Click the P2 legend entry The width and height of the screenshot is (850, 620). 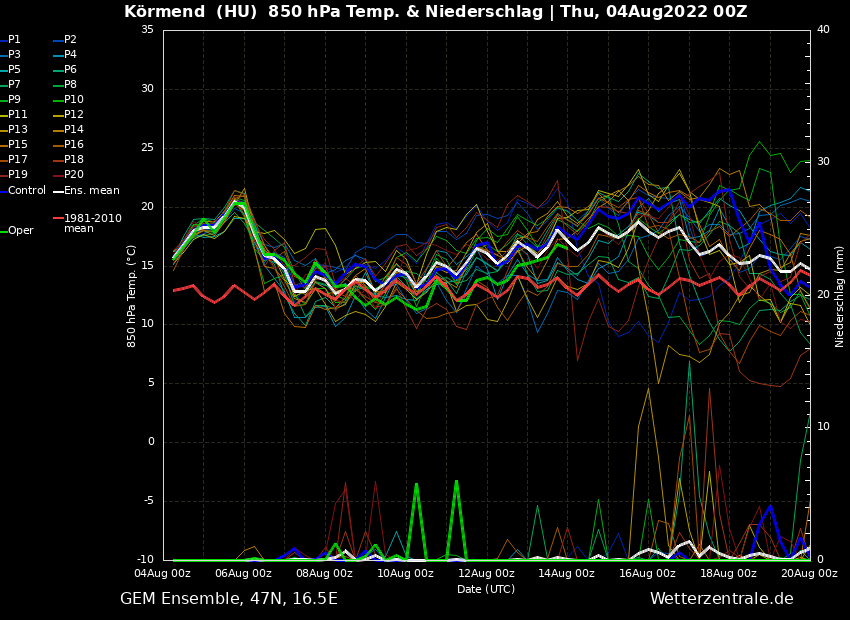(x=70, y=40)
